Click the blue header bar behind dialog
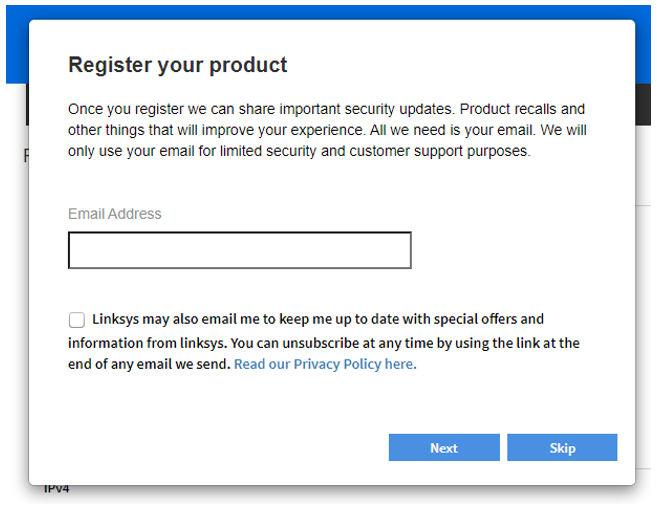 coord(328,12)
